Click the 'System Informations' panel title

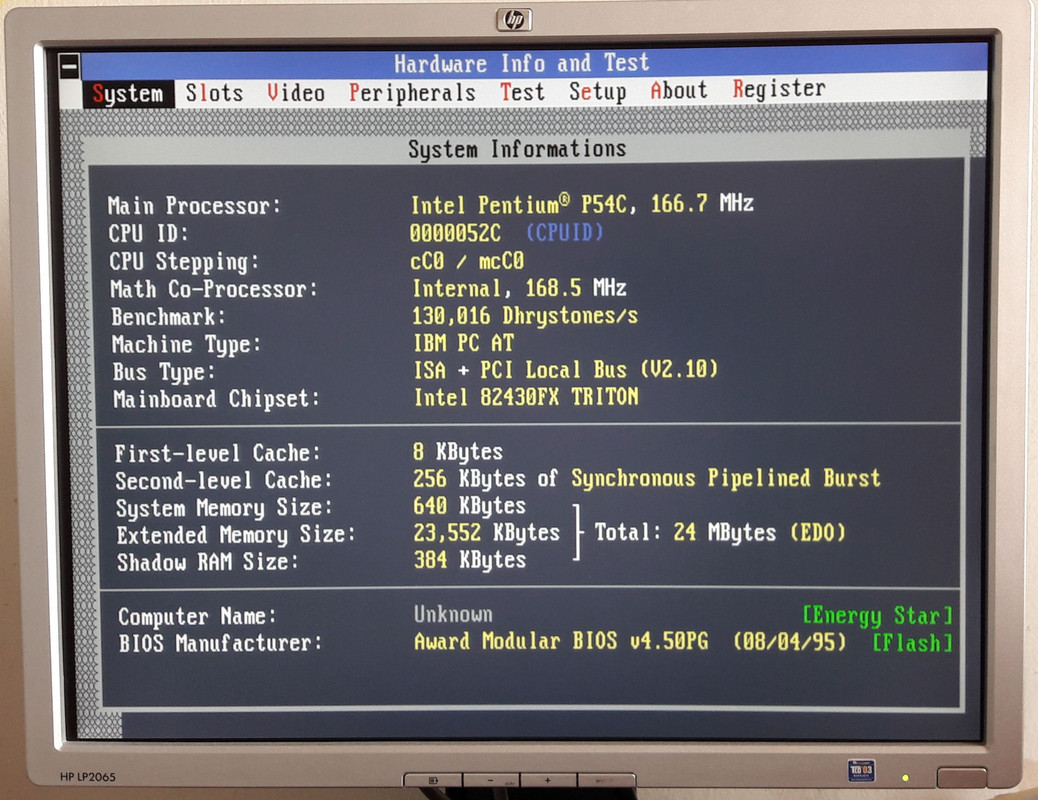pyautogui.click(x=517, y=149)
